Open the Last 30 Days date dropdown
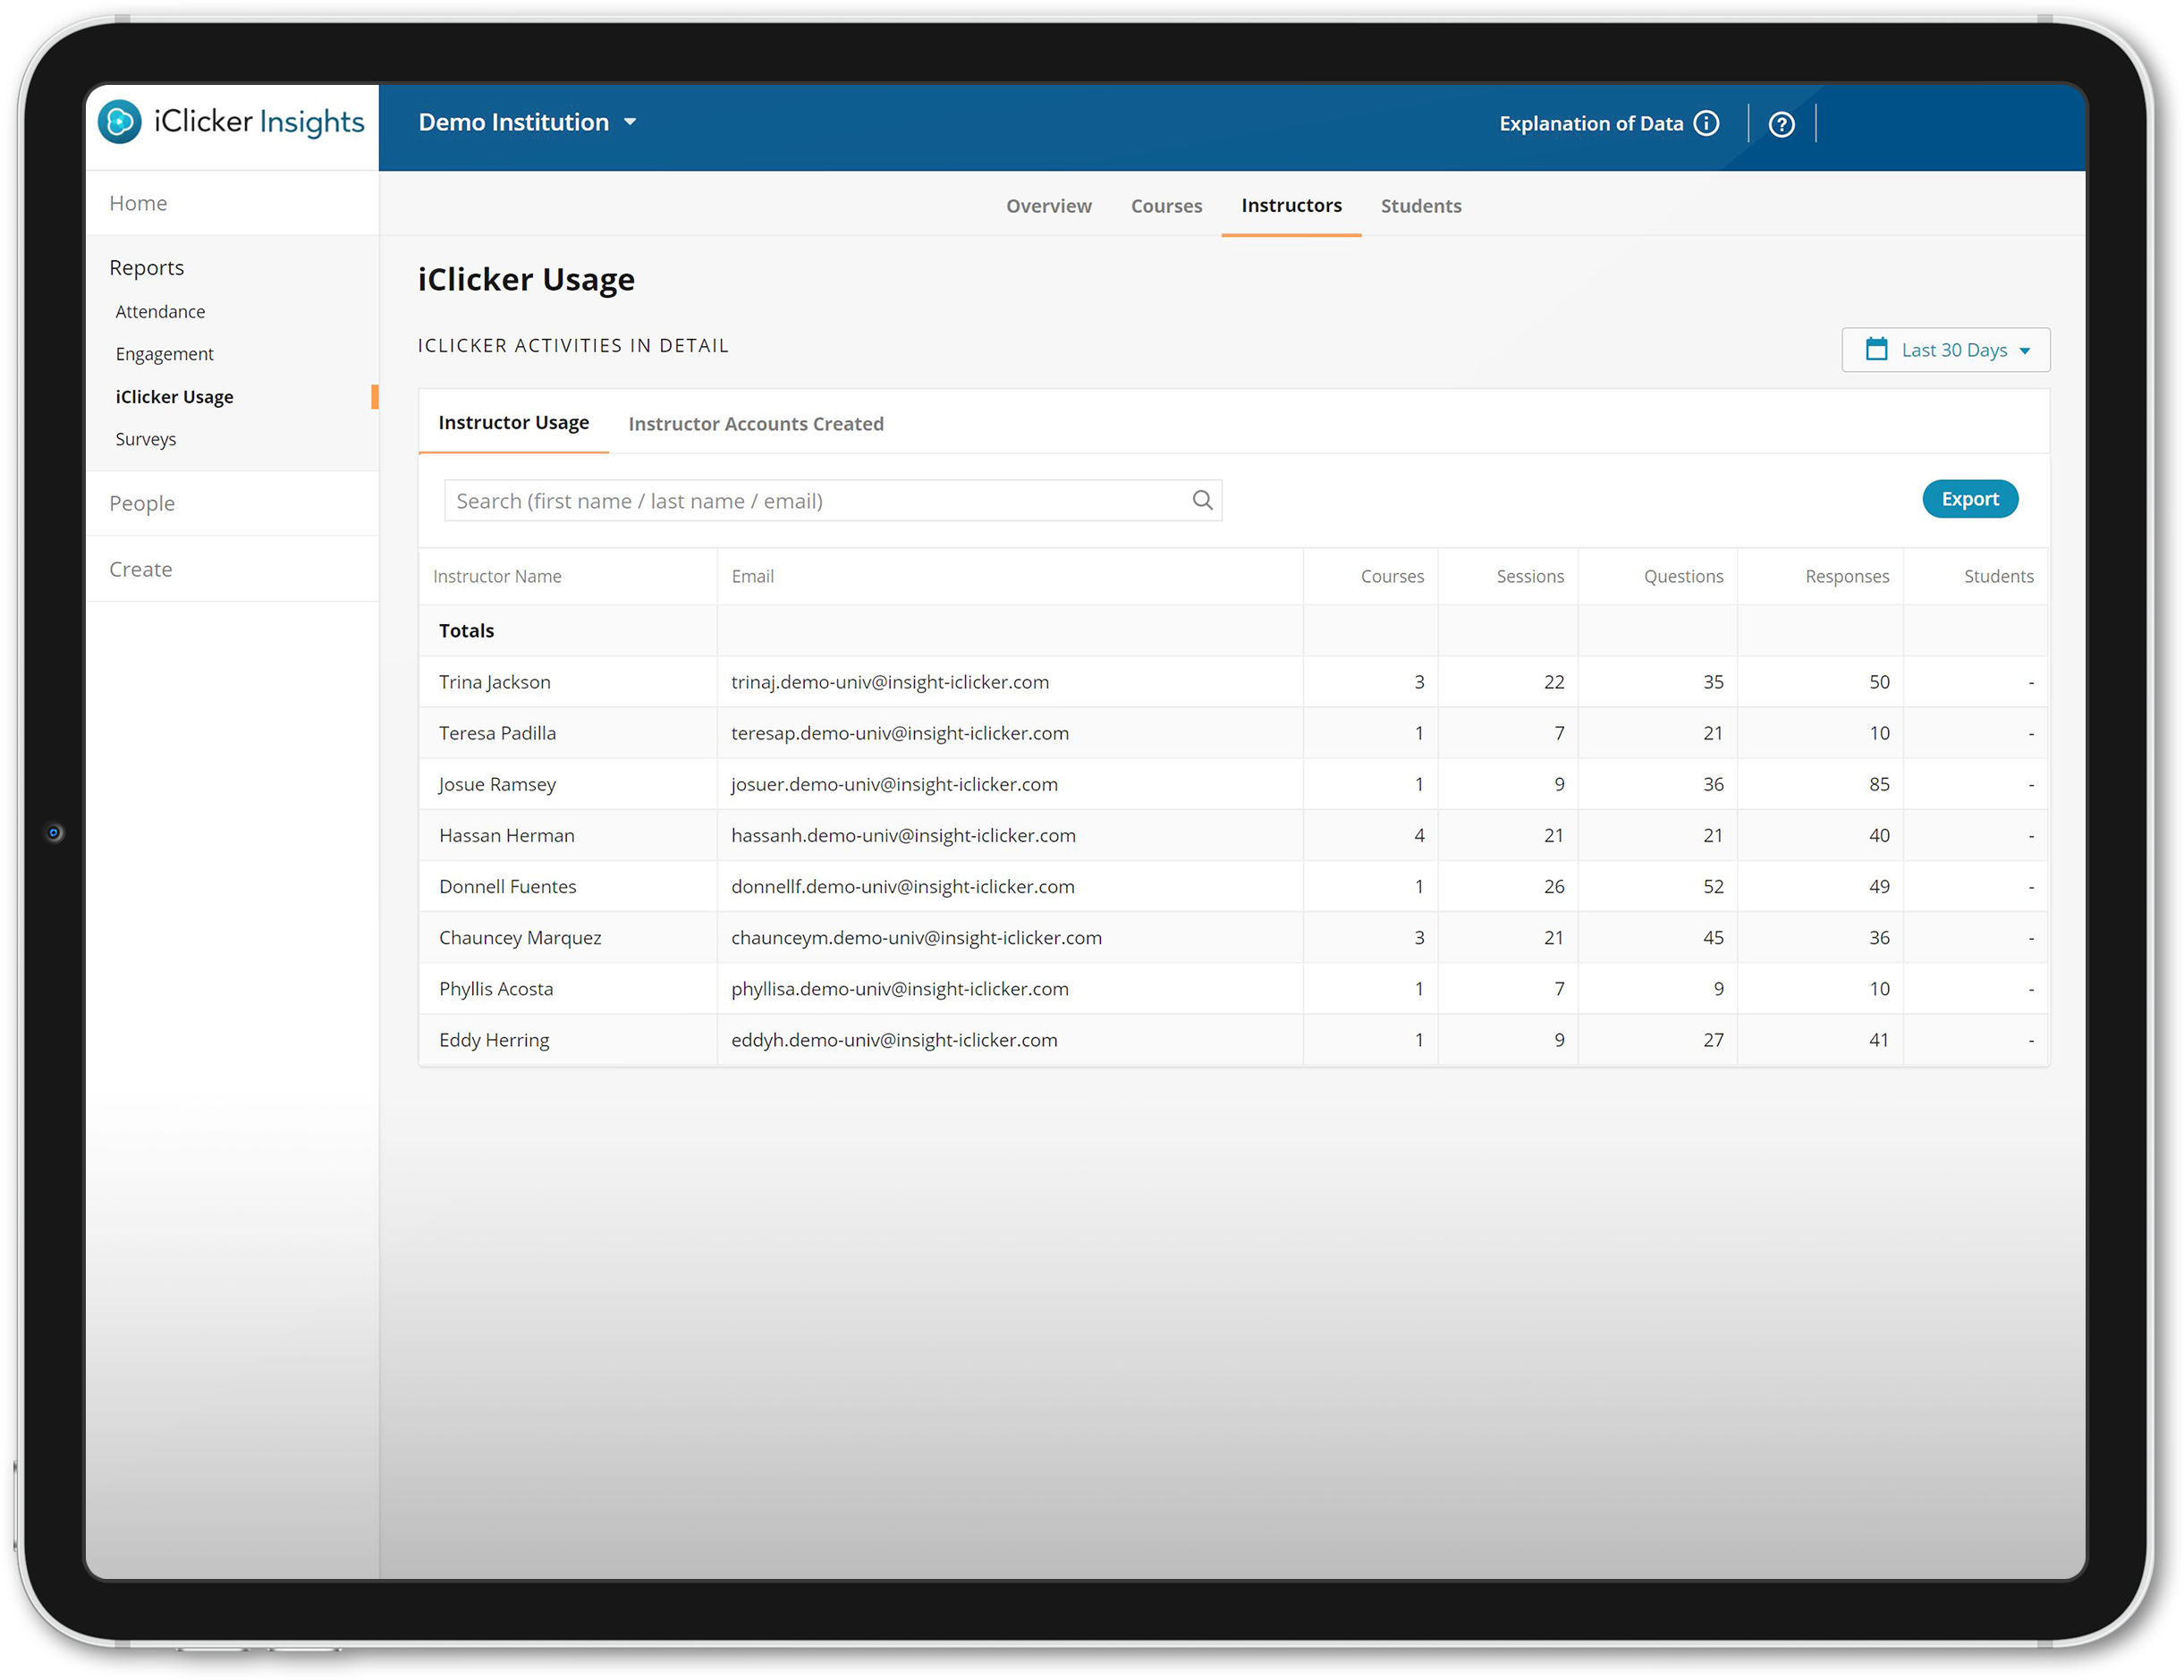Image resolution: width=2184 pixels, height=1680 pixels. pos(1945,350)
